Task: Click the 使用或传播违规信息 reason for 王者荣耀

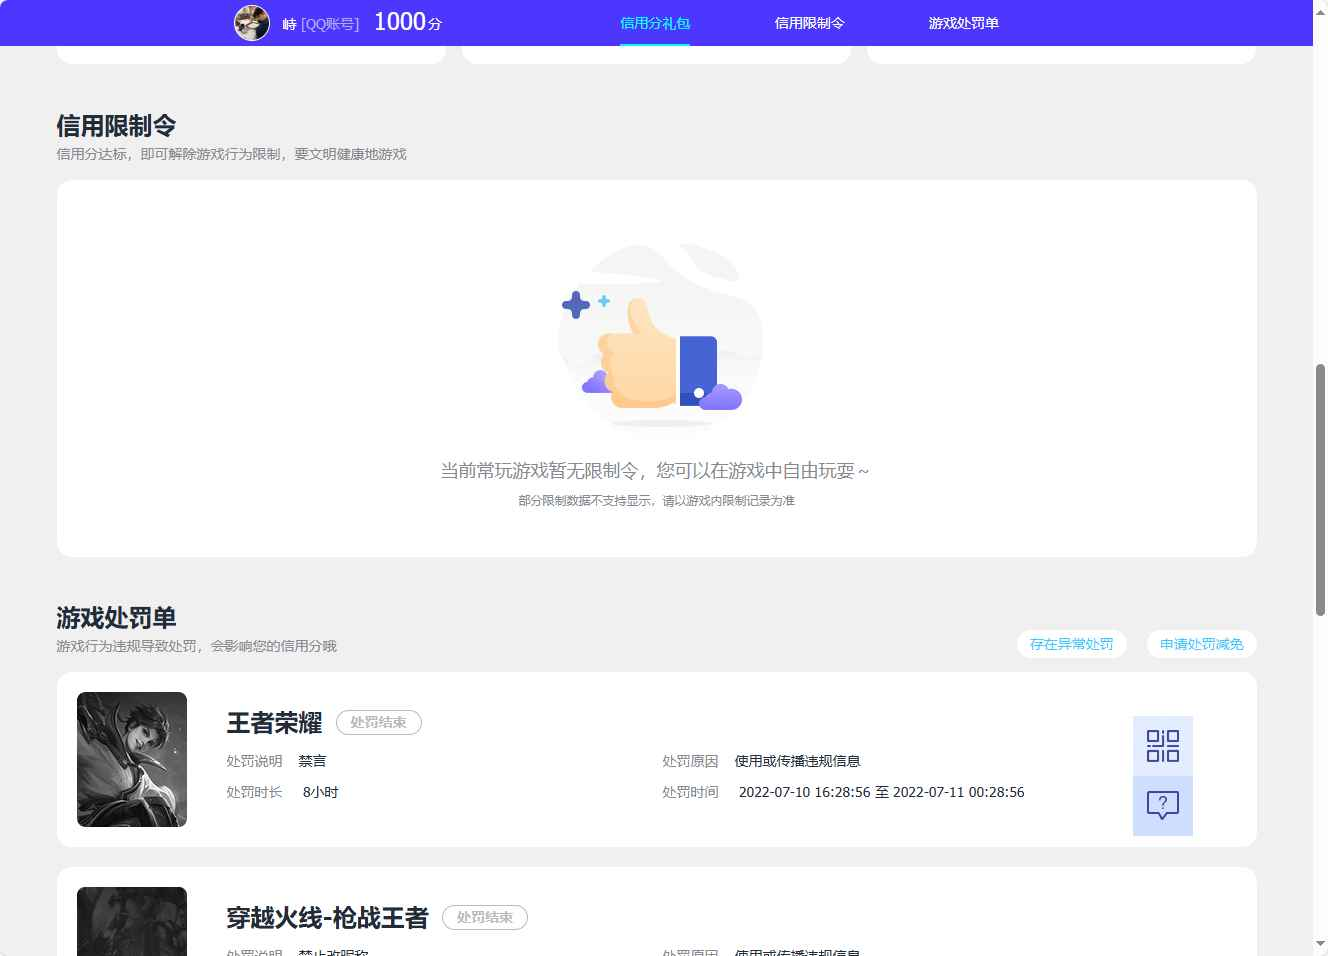Action: click(x=798, y=761)
